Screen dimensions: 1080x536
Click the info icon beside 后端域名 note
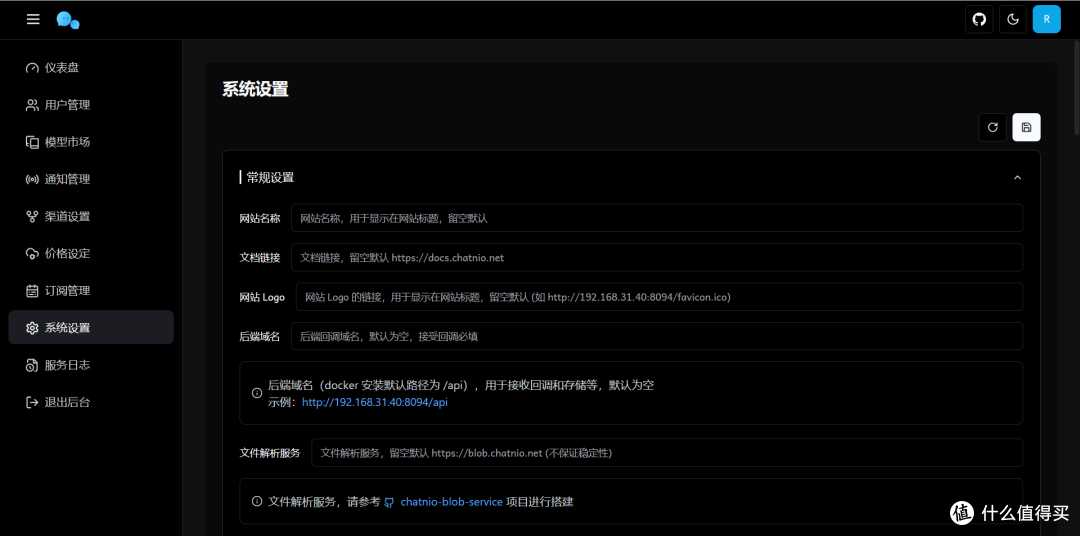click(257, 393)
